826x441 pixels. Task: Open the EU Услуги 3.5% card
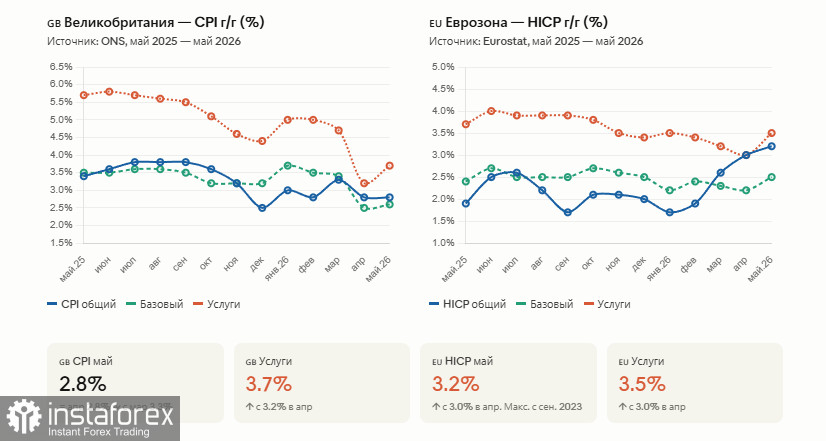coord(695,383)
